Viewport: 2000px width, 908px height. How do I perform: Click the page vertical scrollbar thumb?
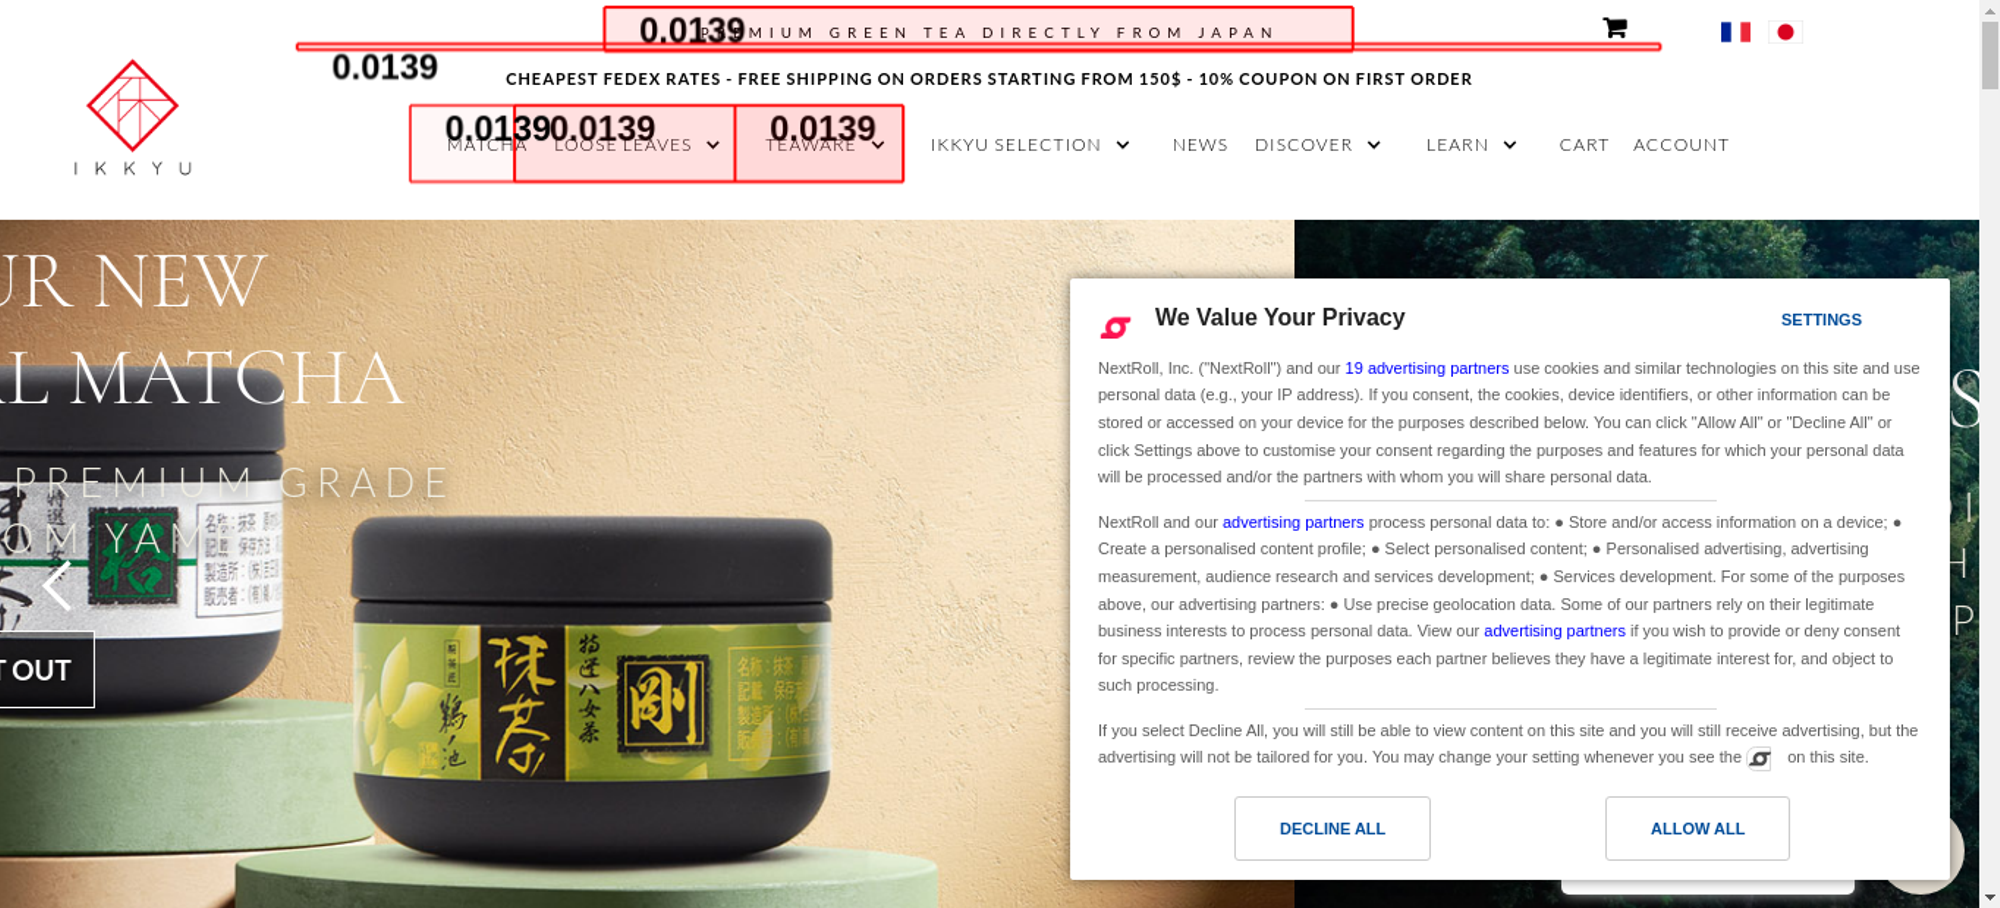pos(1989,54)
